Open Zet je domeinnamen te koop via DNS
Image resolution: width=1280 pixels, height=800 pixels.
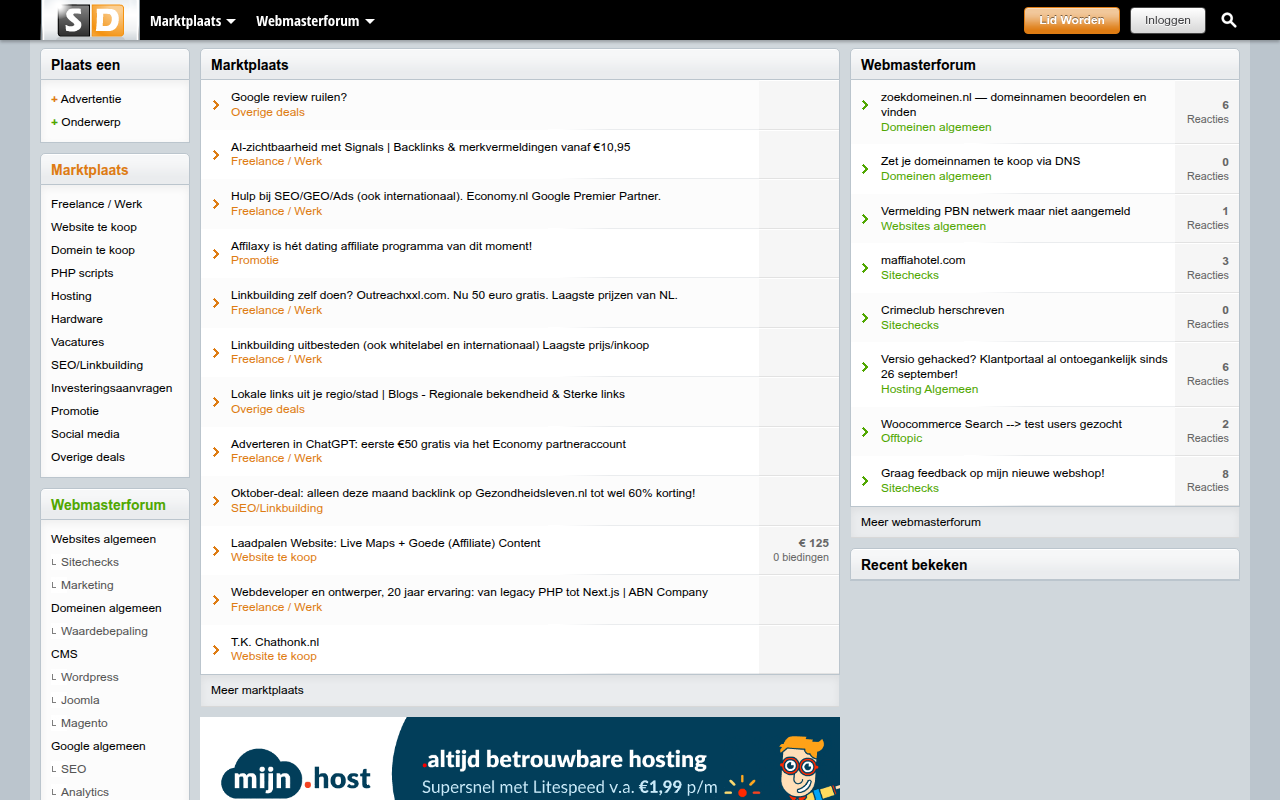tap(980, 161)
